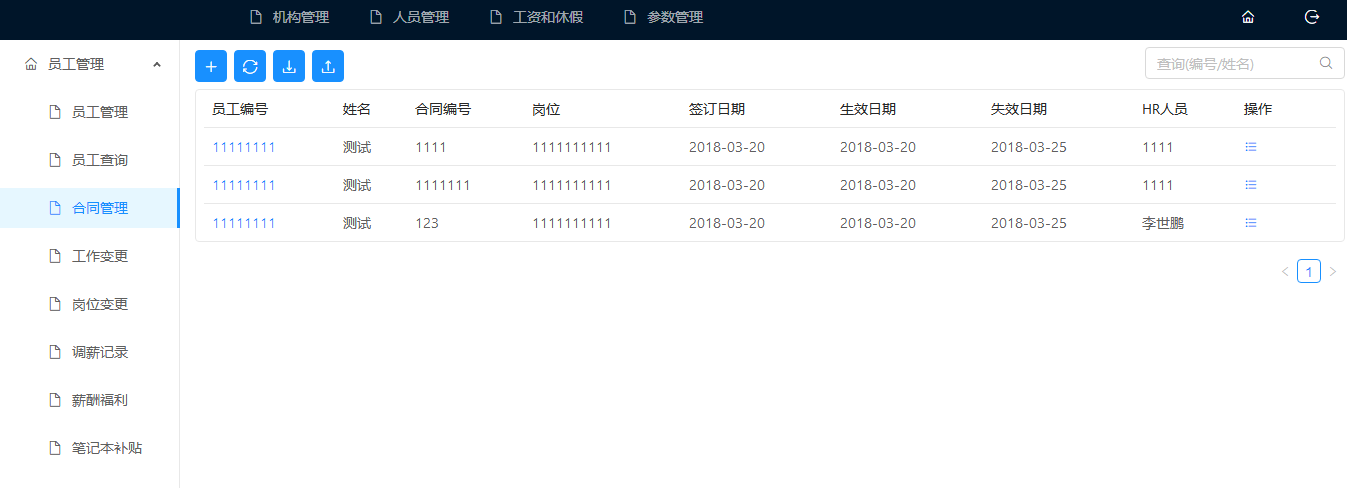Click contract number 1111
Screen dimensions: 1347x488
pos(430,147)
